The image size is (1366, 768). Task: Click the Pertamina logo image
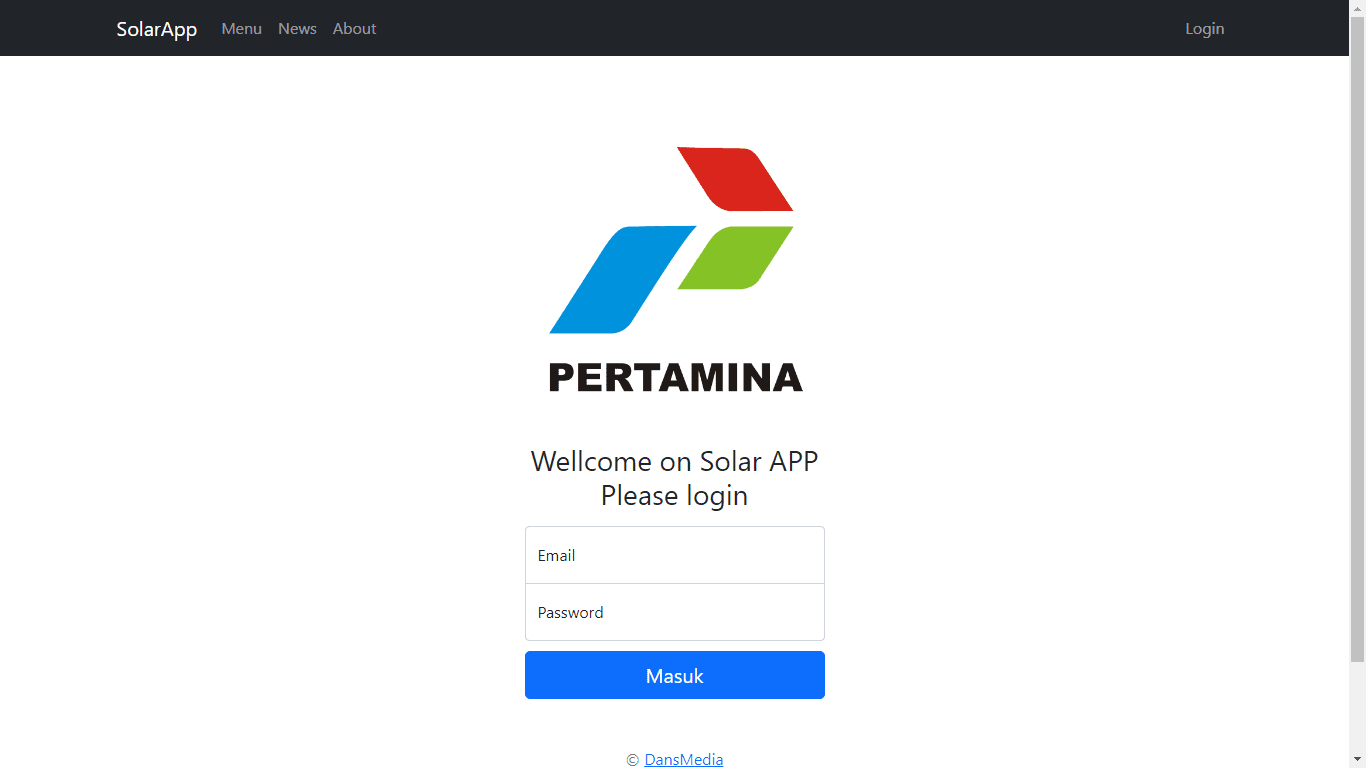675,269
